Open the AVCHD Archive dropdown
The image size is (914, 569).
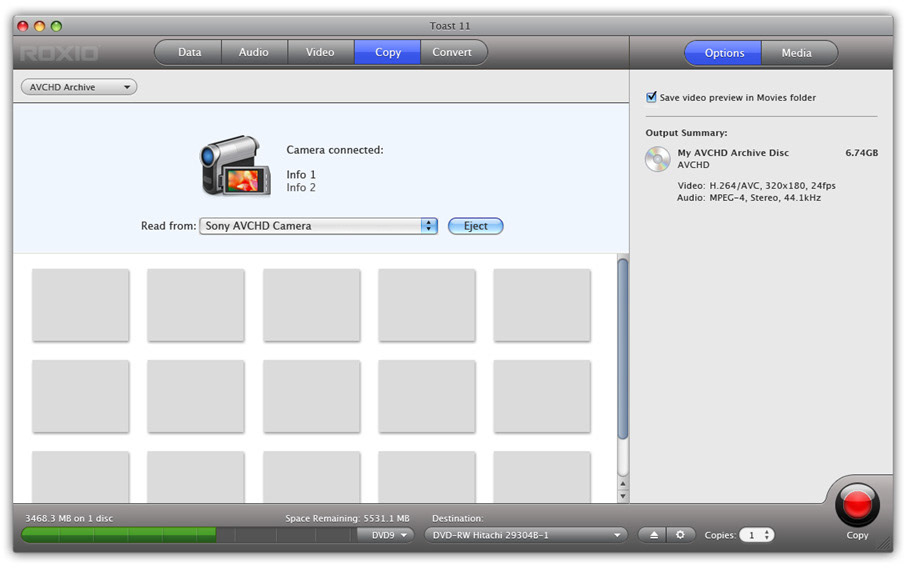point(79,87)
